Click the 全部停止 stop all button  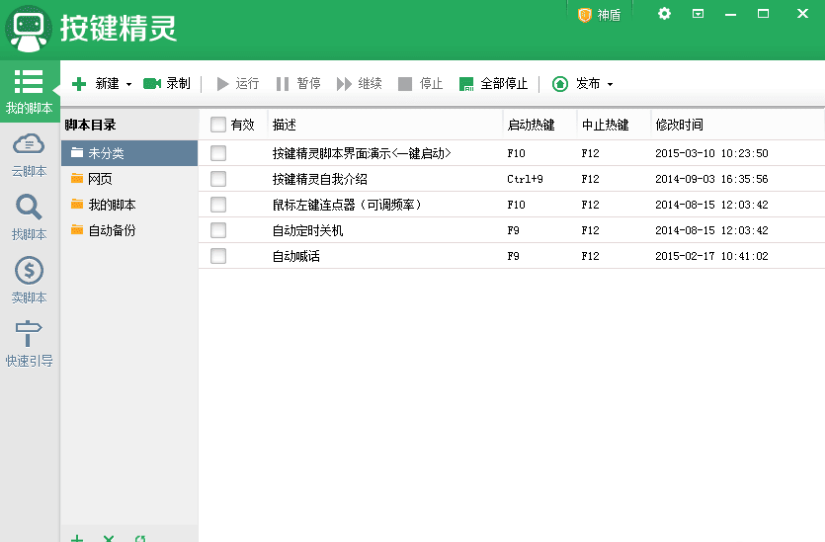point(493,84)
